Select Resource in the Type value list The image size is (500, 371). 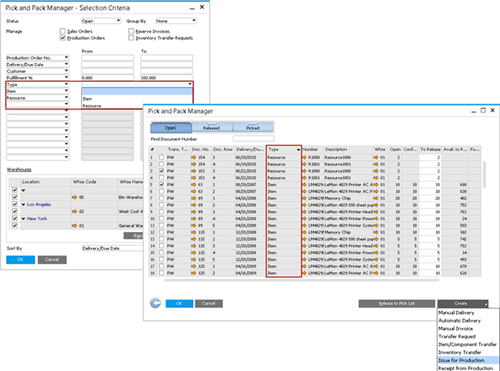[137, 106]
